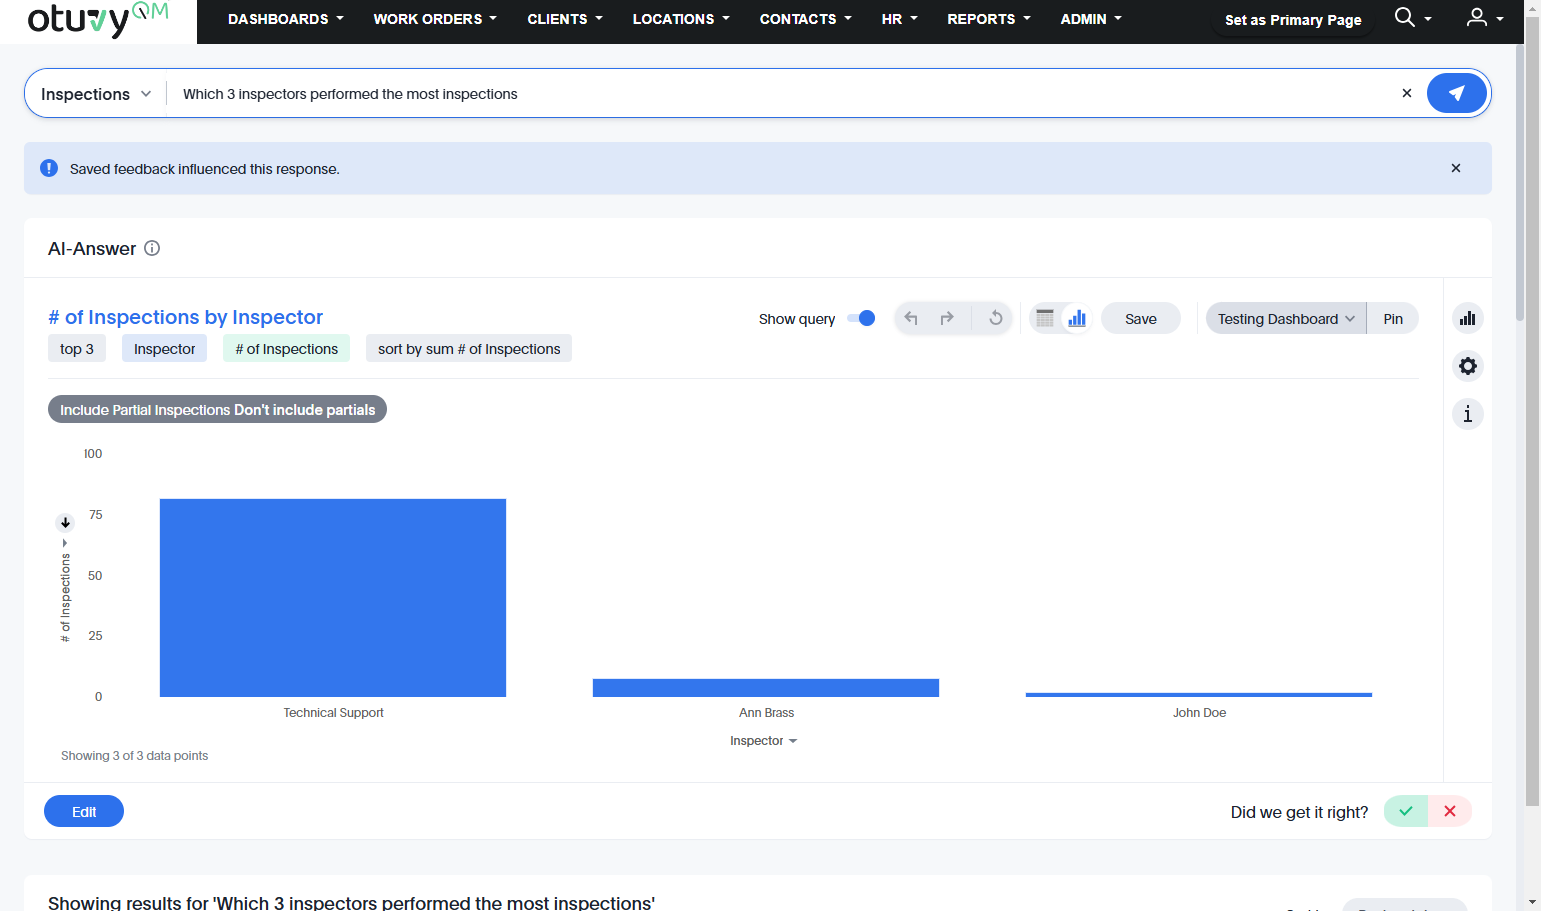1541x911 pixels.
Task: Click 'Showing 3 of 3 data points'
Action: click(x=135, y=755)
